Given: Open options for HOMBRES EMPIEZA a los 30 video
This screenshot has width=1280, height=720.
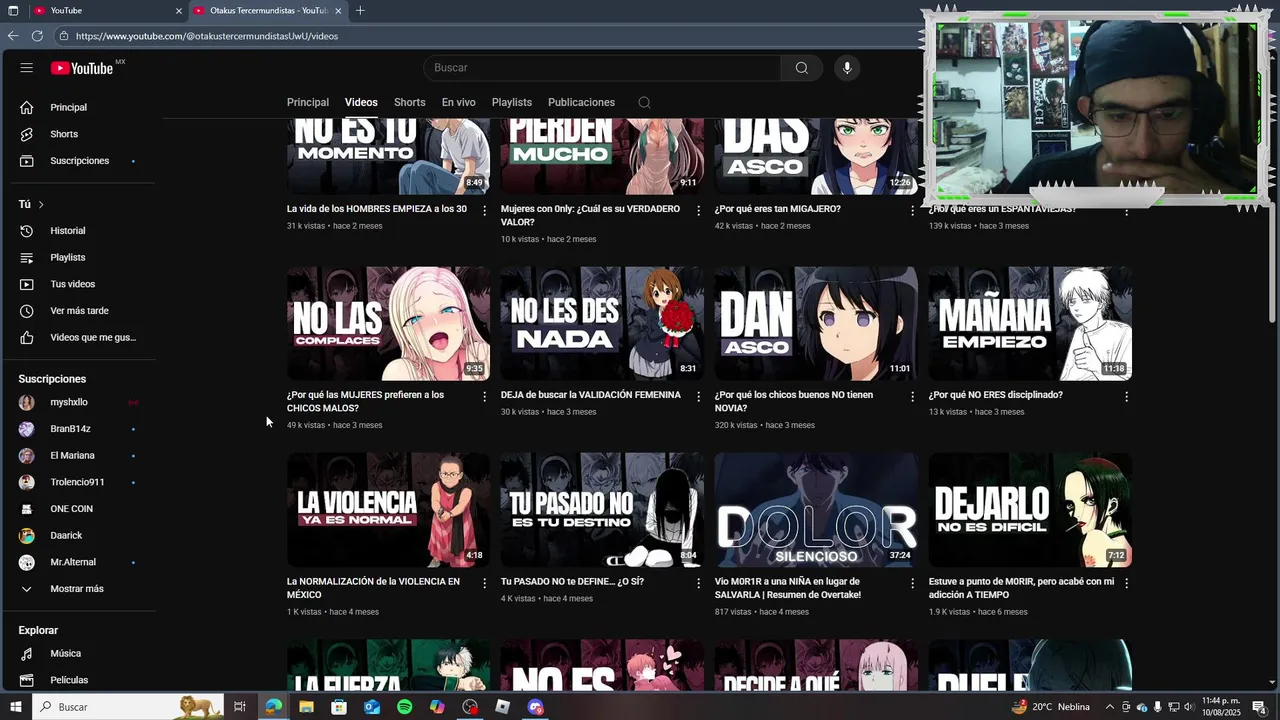Looking at the screenshot, I should [485, 211].
